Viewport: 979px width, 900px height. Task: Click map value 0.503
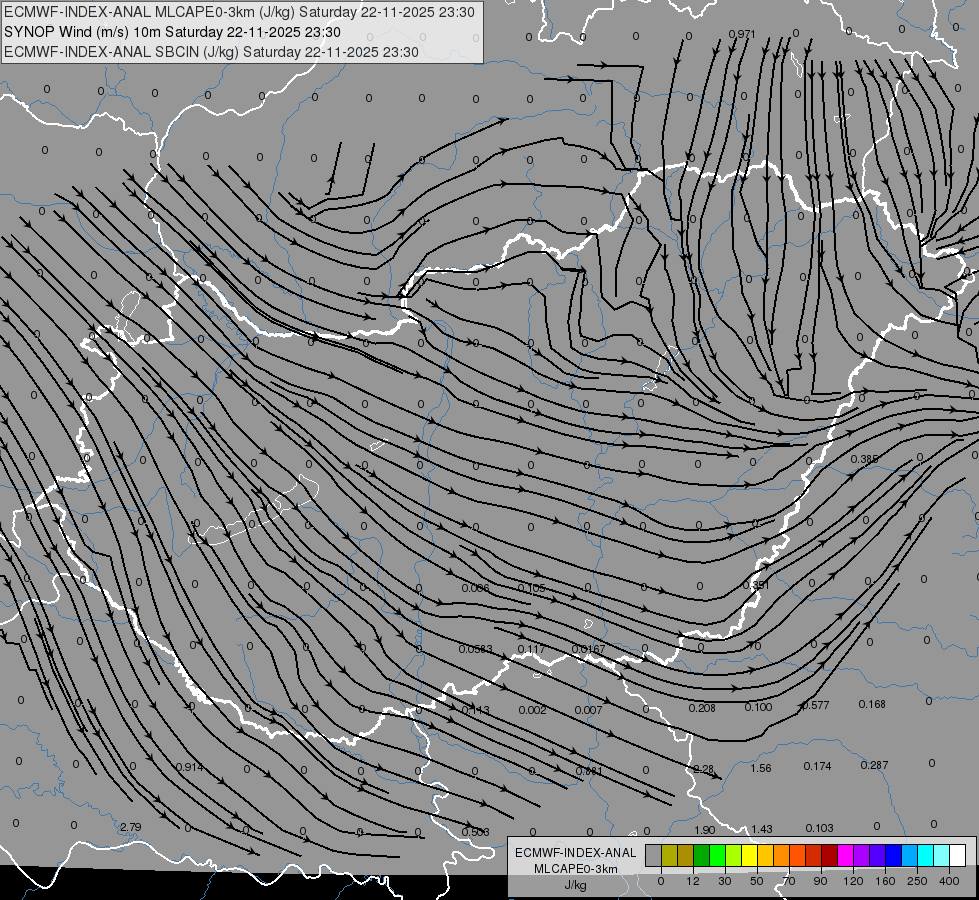click(475, 833)
